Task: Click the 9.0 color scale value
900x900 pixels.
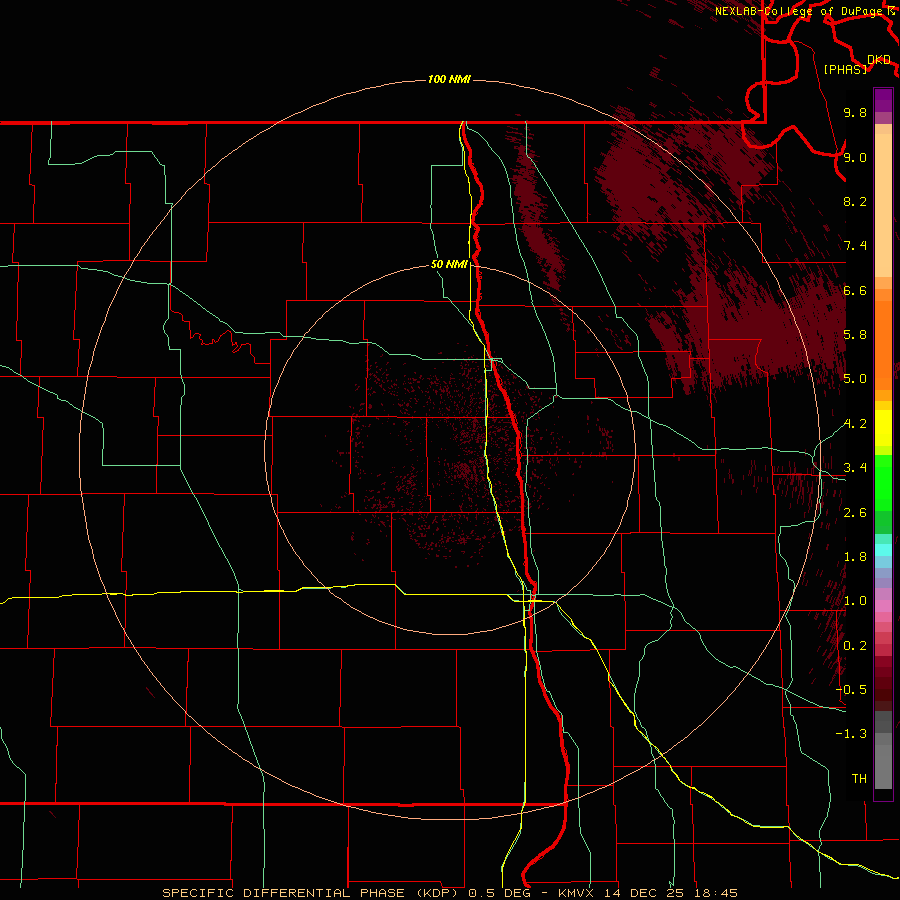Action: (855, 157)
